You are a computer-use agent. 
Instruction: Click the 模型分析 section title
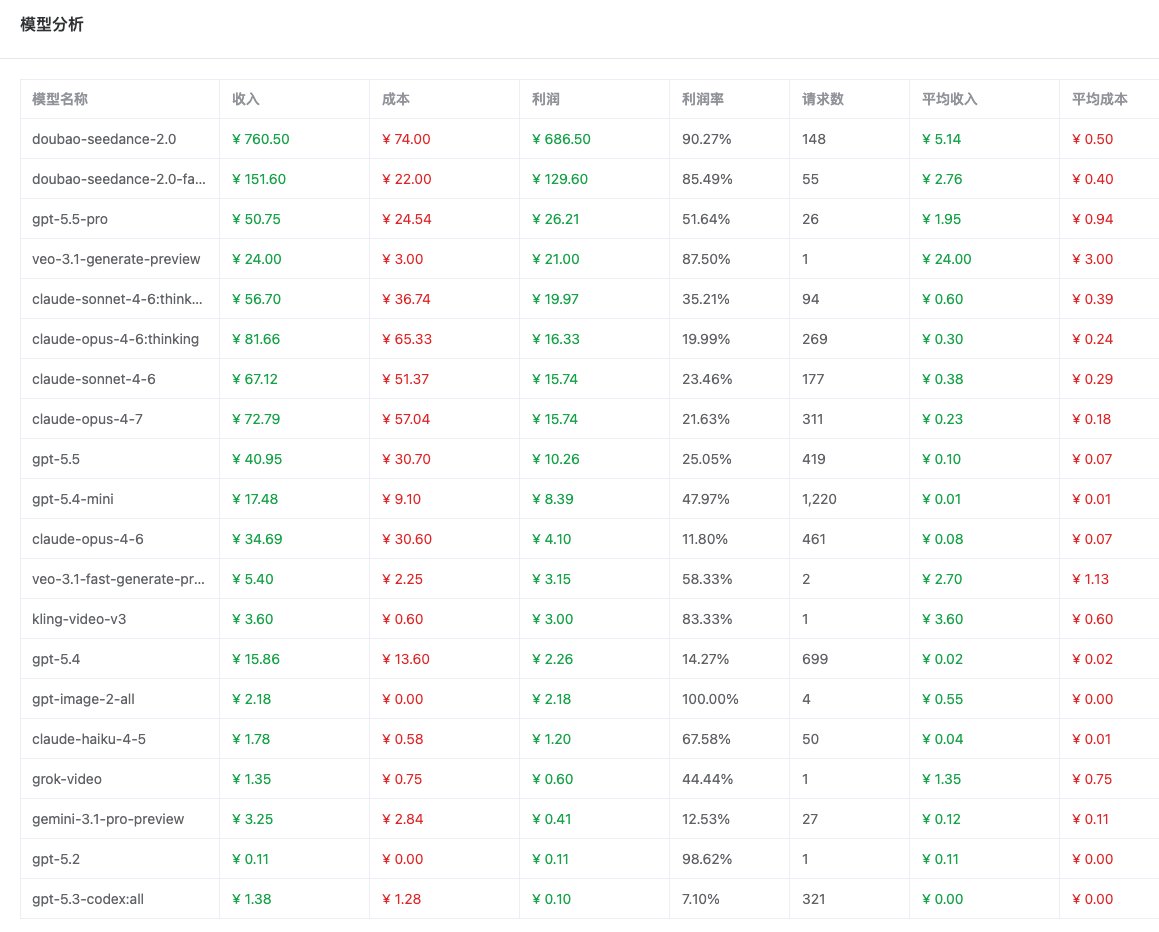(x=52, y=24)
